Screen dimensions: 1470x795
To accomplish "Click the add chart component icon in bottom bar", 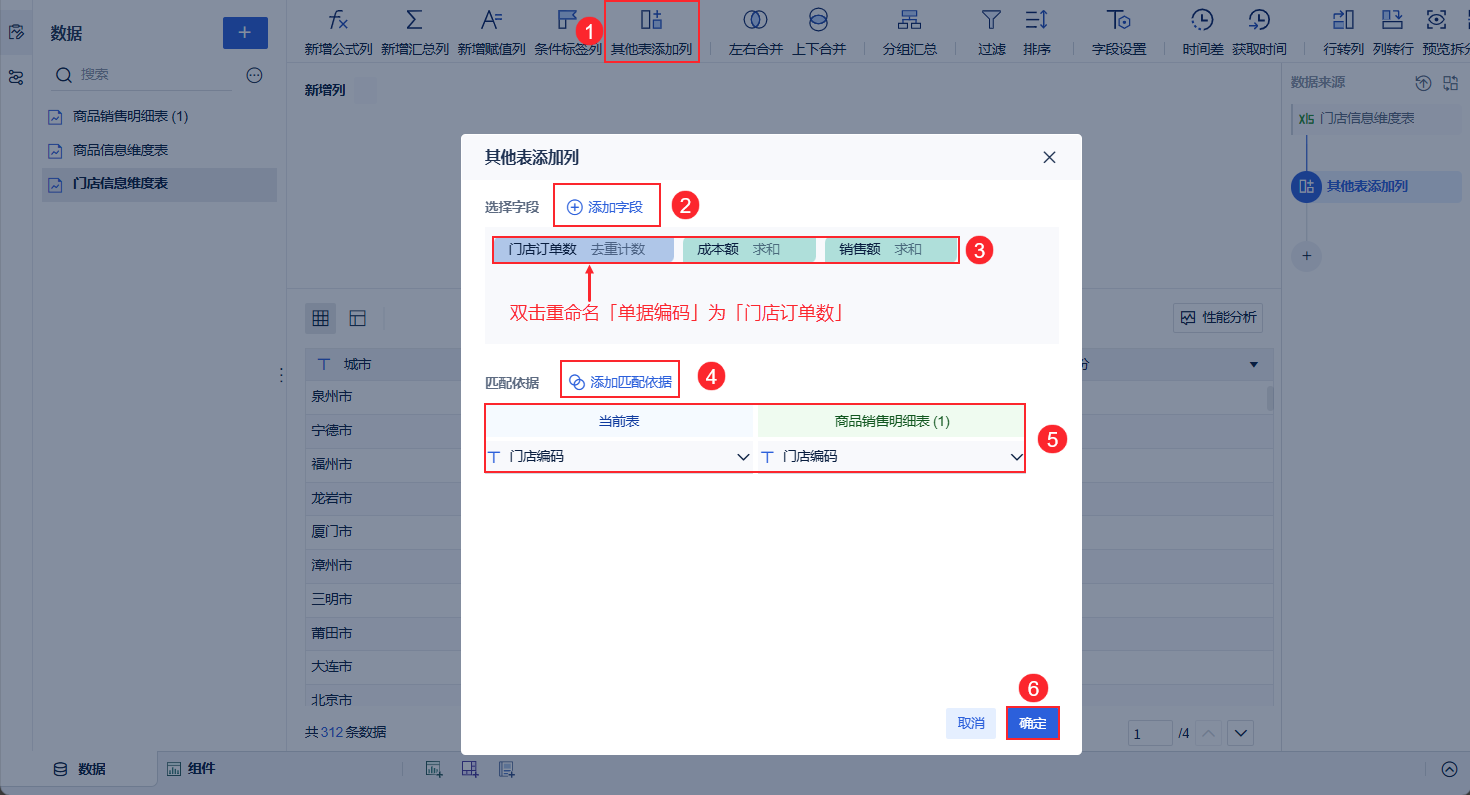I will (x=434, y=769).
